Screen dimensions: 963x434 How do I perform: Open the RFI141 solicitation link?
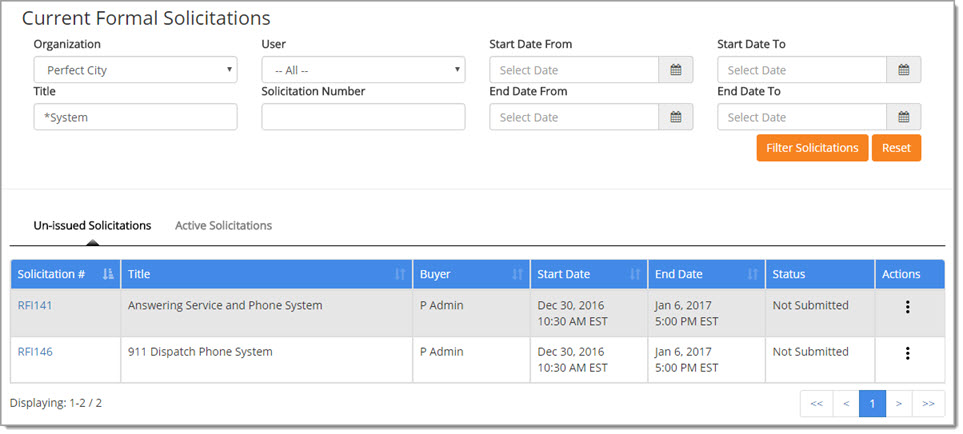(x=35, y=306)
